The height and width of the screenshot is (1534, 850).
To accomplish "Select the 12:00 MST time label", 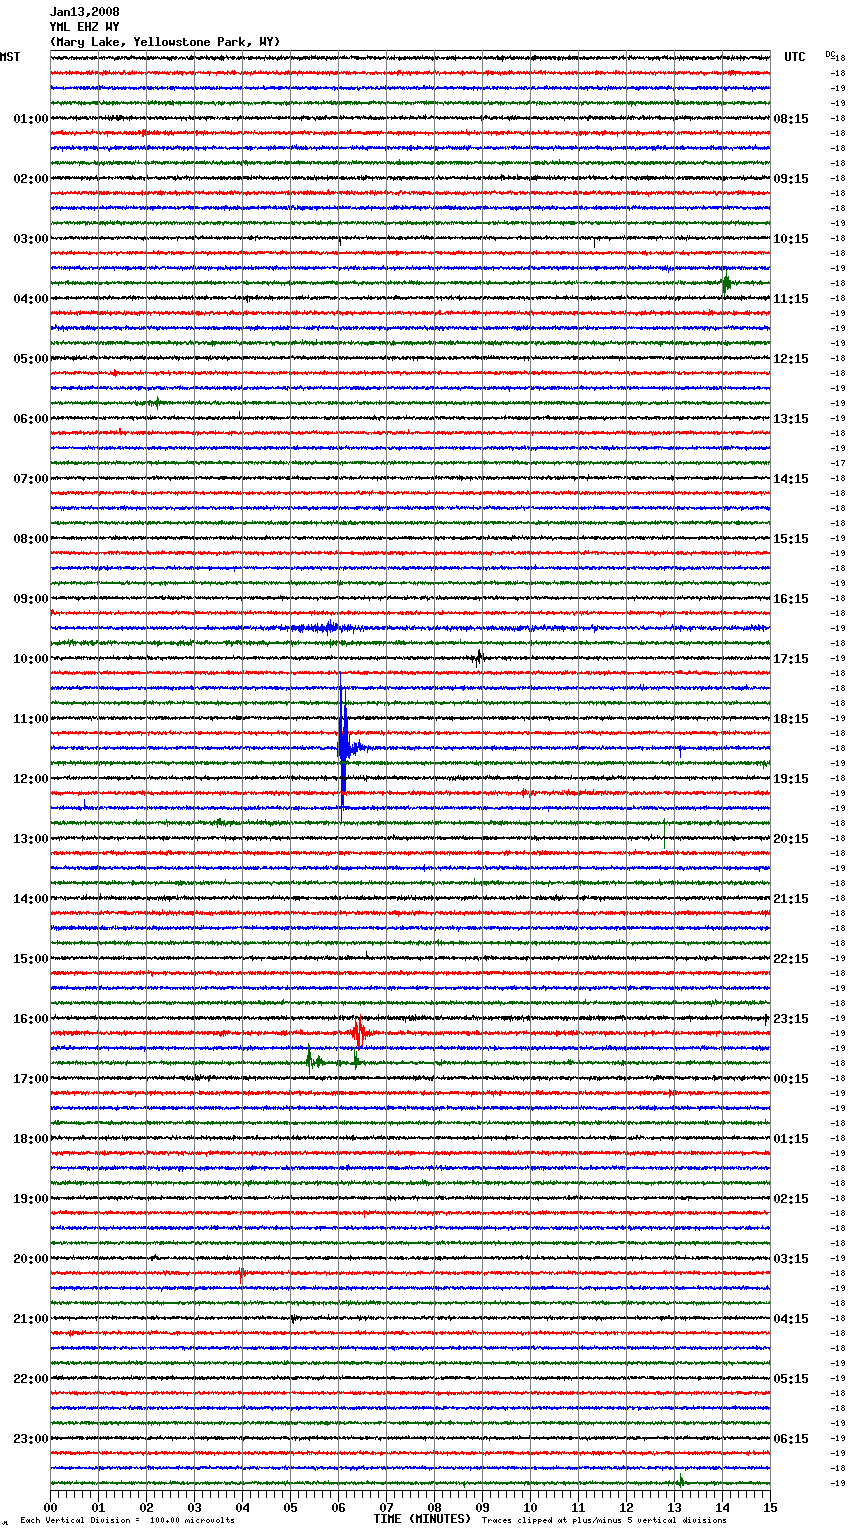I will tap(31, 779).
